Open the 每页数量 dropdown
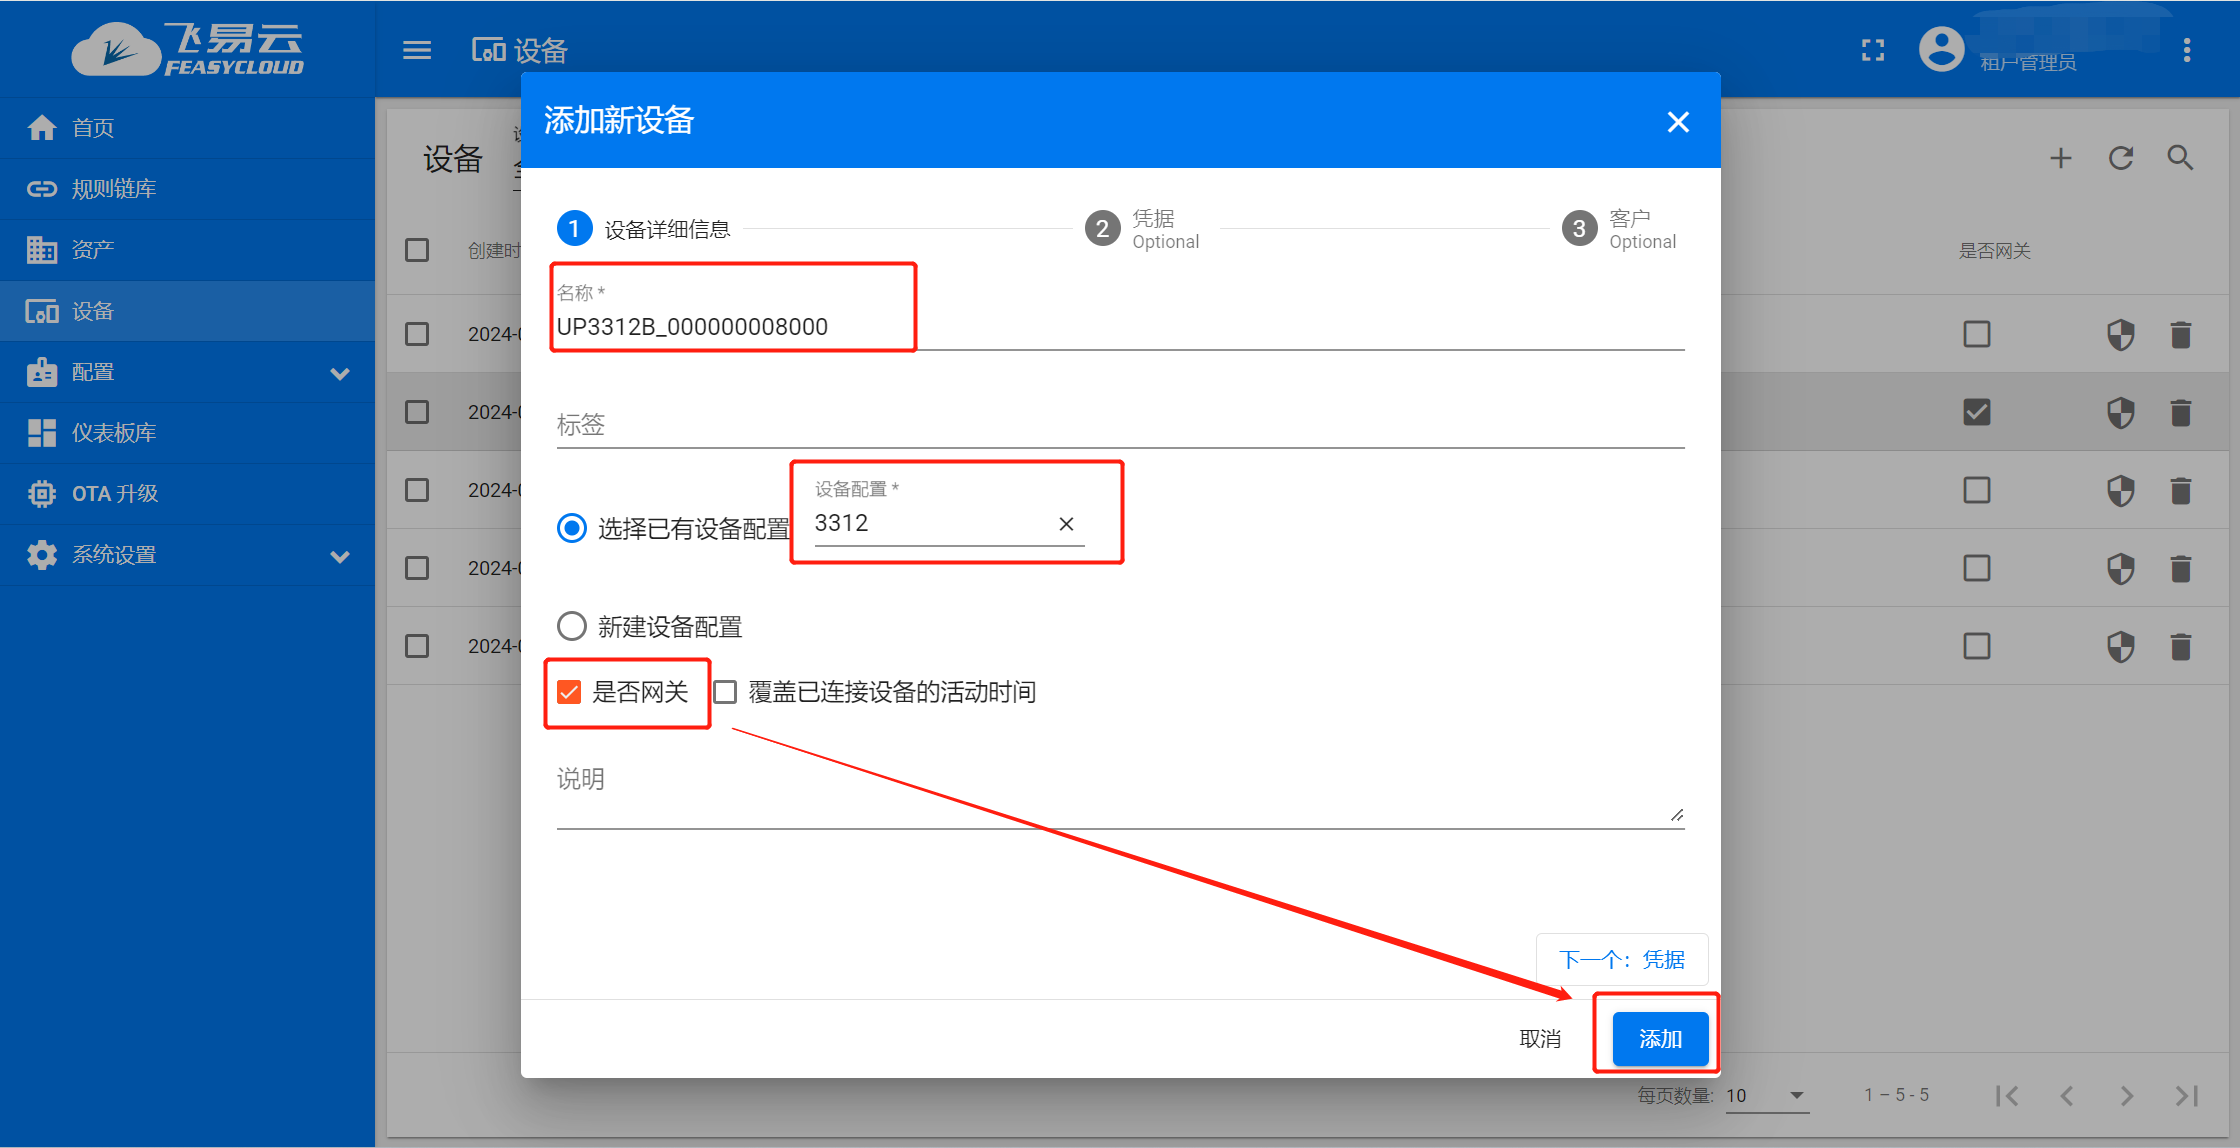 point(1768,1095)
